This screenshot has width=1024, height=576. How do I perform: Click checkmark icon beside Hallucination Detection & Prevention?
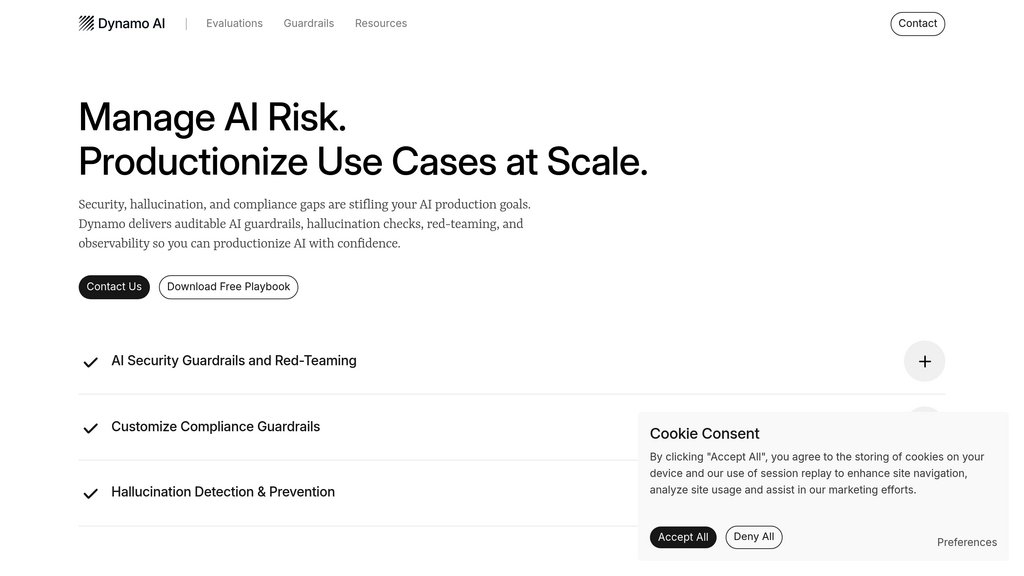90,493
